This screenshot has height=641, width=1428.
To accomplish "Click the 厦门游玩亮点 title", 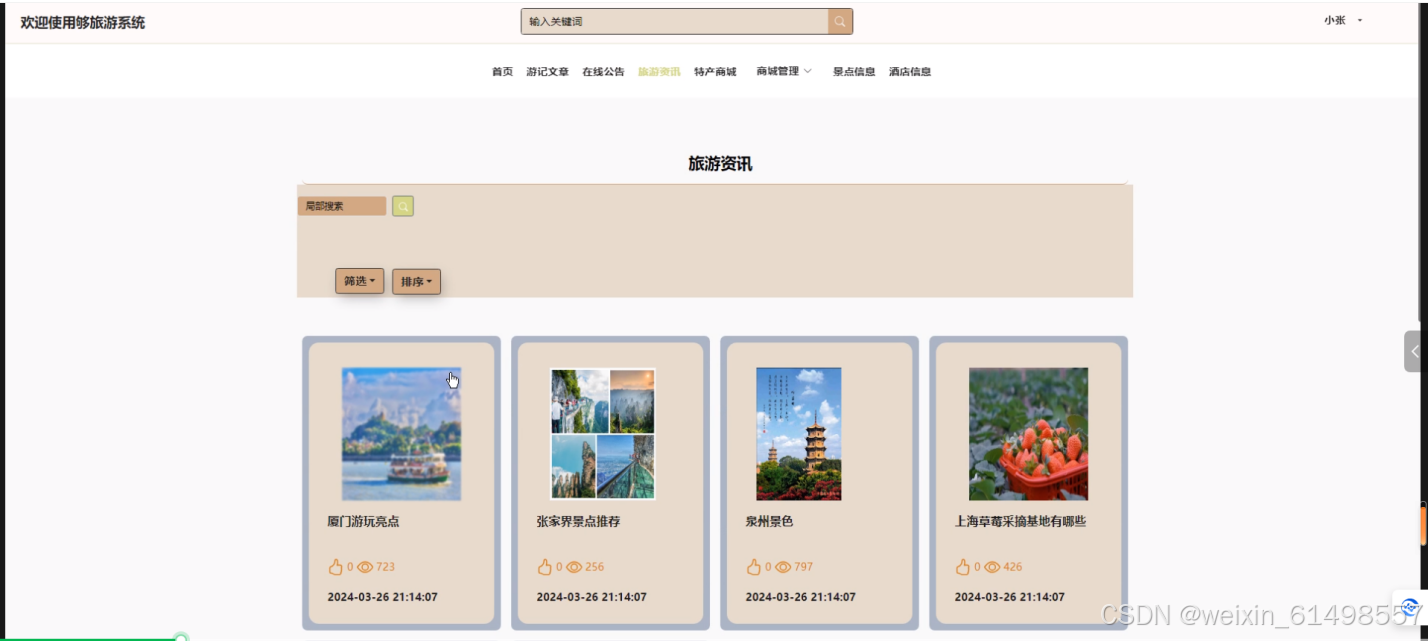I will click(x=363, y=522).
